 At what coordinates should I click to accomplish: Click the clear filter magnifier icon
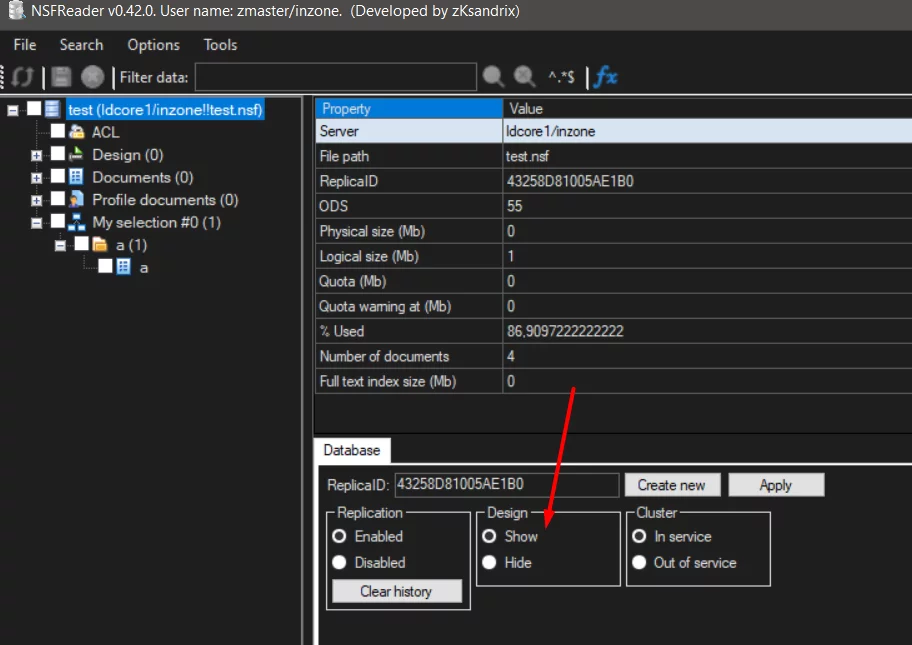click(x=524, y=77)
